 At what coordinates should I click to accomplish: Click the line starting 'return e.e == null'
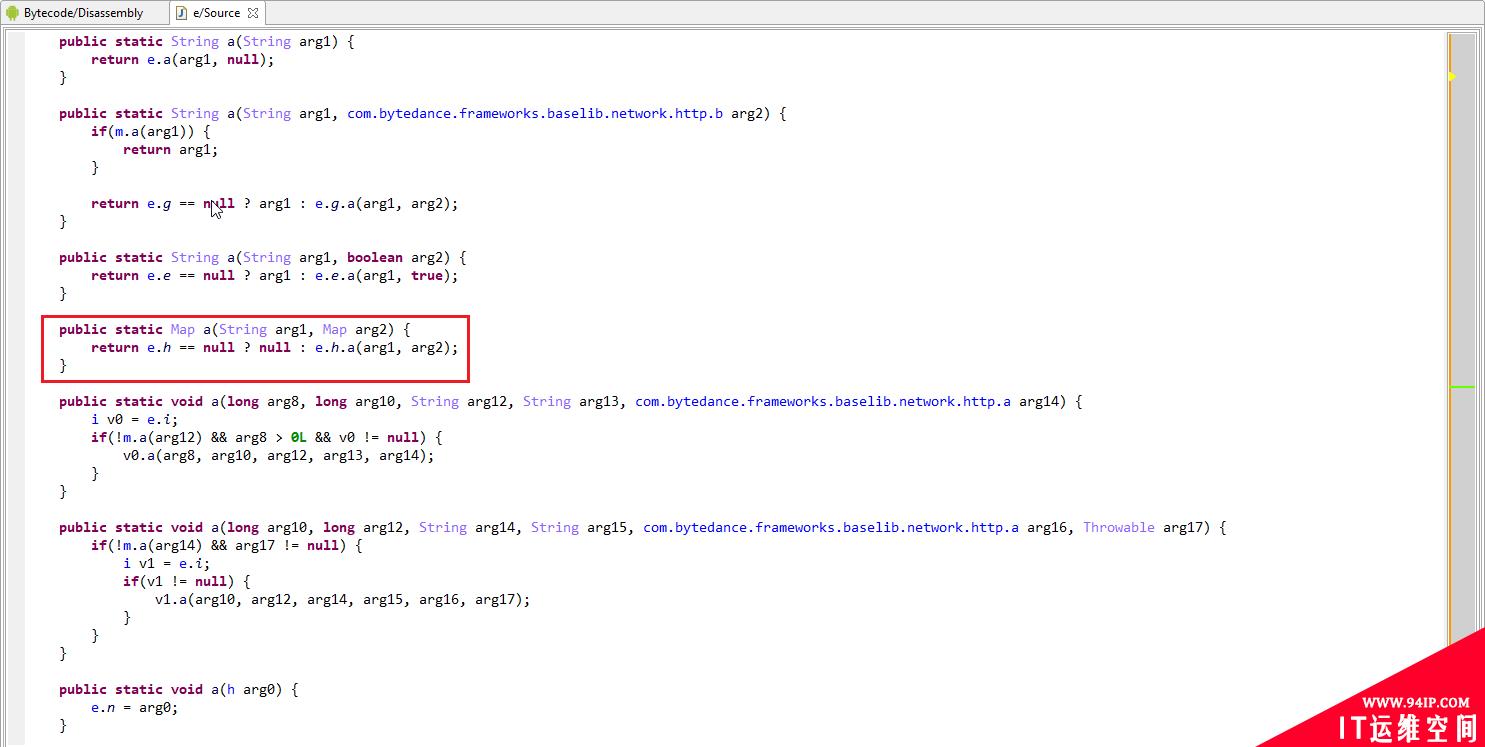pos(274,275)
